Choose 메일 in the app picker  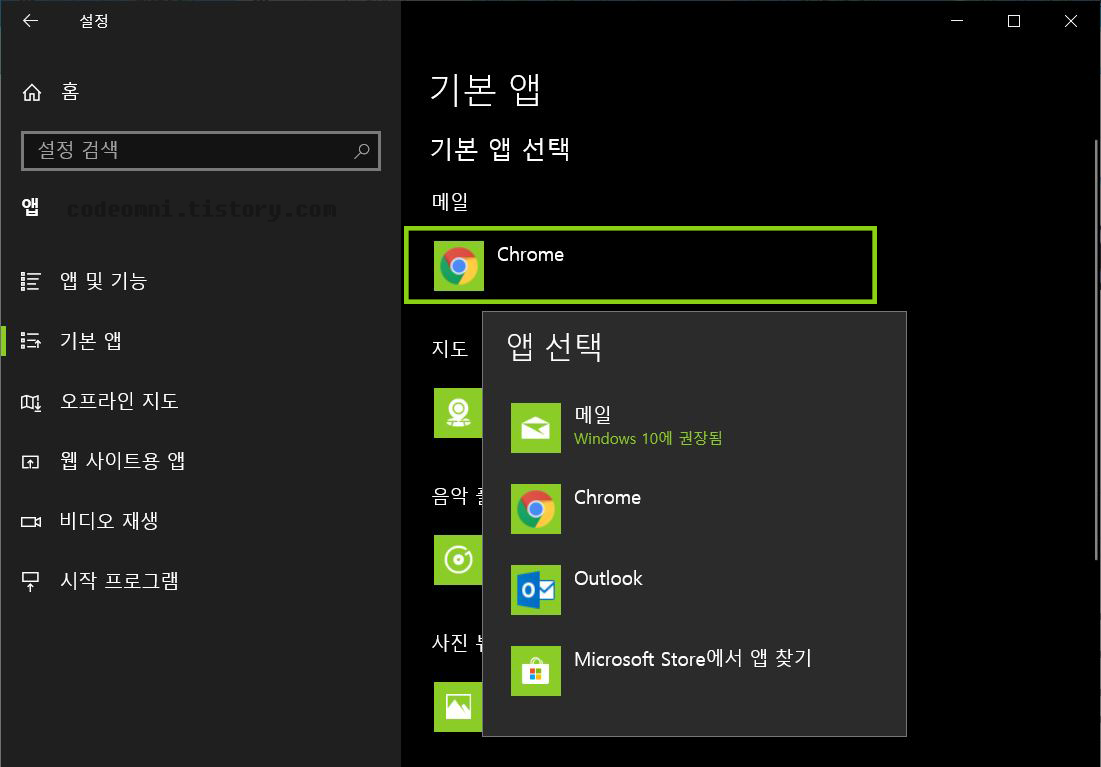point(694,427)
